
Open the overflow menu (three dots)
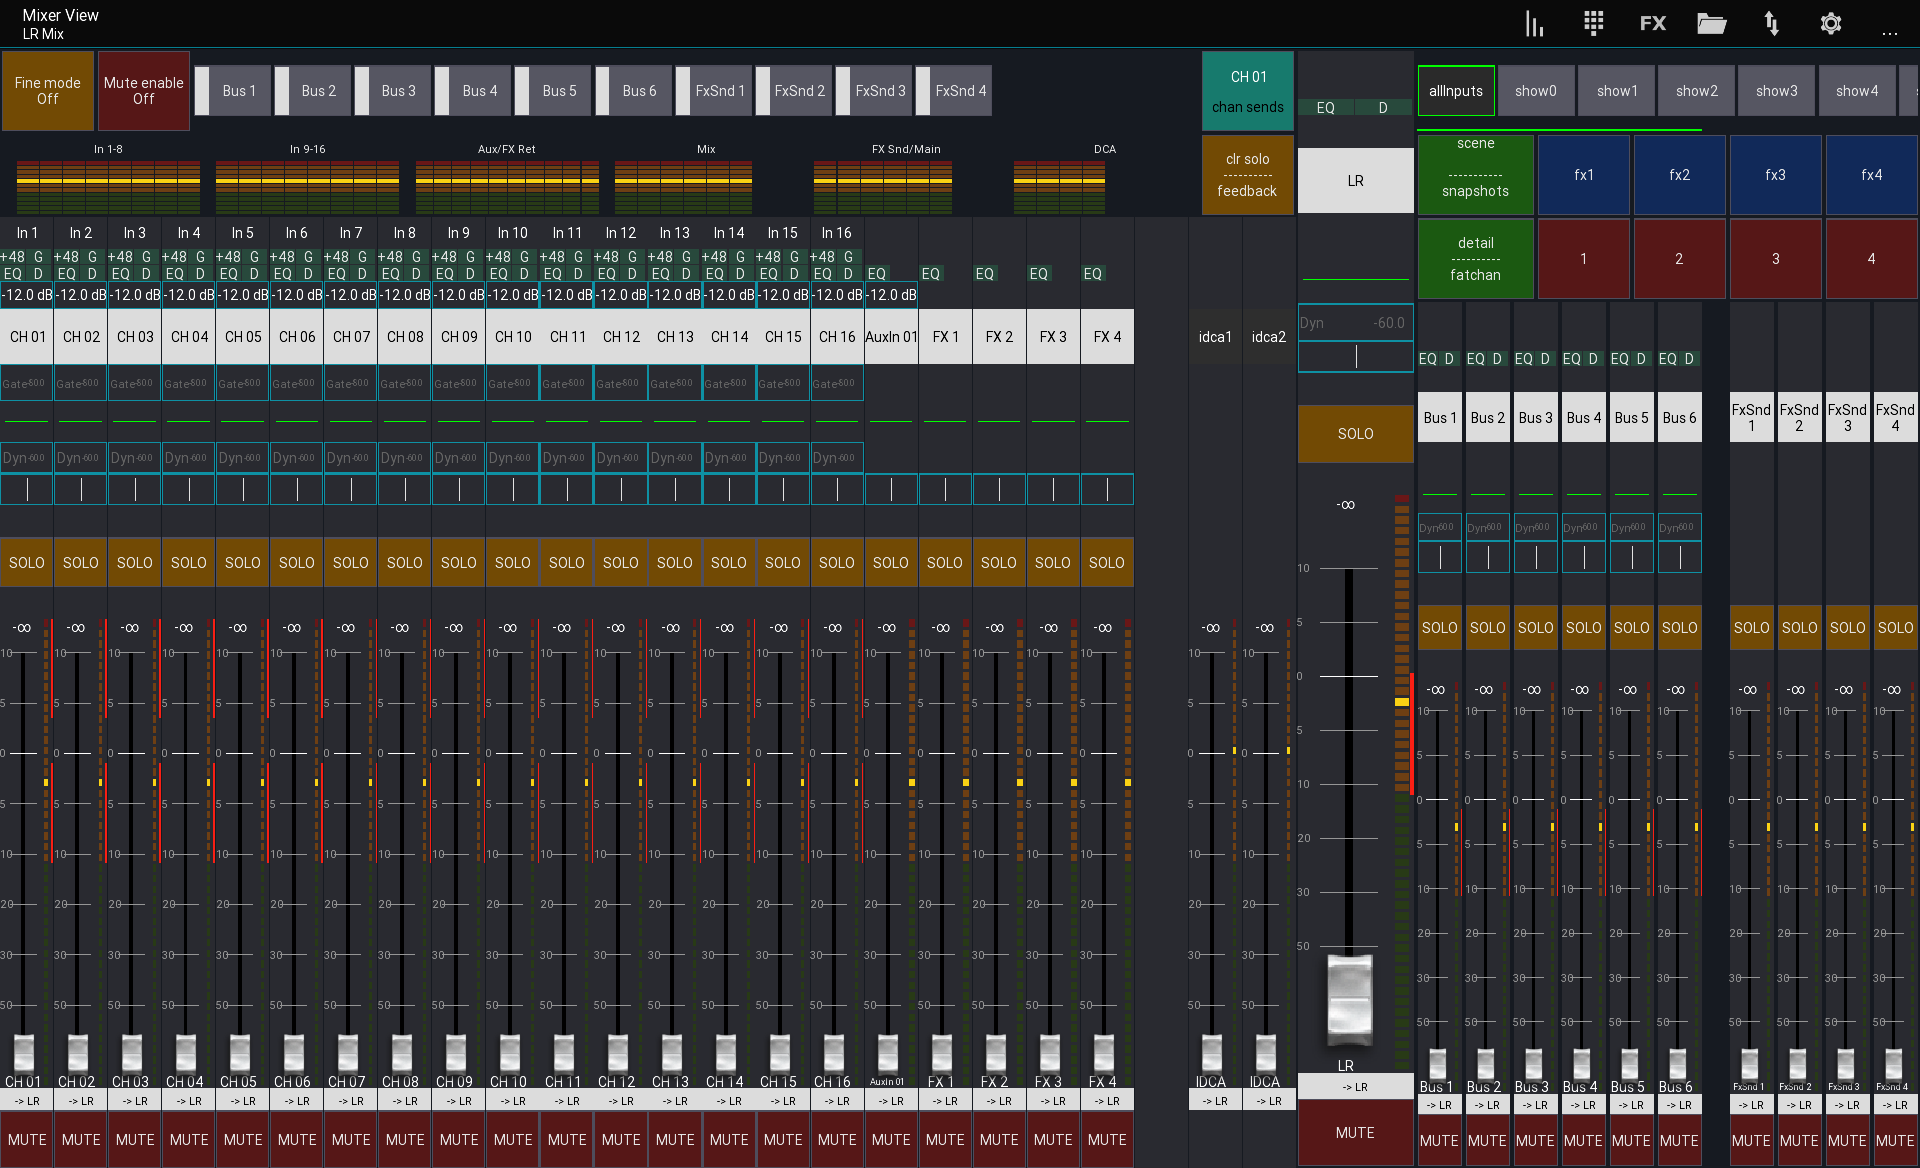(1891, 31)
